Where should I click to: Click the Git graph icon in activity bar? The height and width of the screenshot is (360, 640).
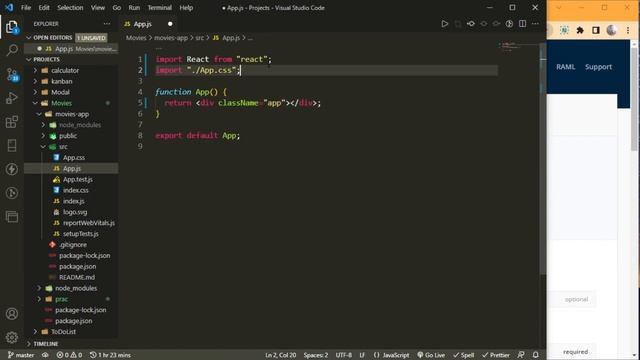click(12, 193)
